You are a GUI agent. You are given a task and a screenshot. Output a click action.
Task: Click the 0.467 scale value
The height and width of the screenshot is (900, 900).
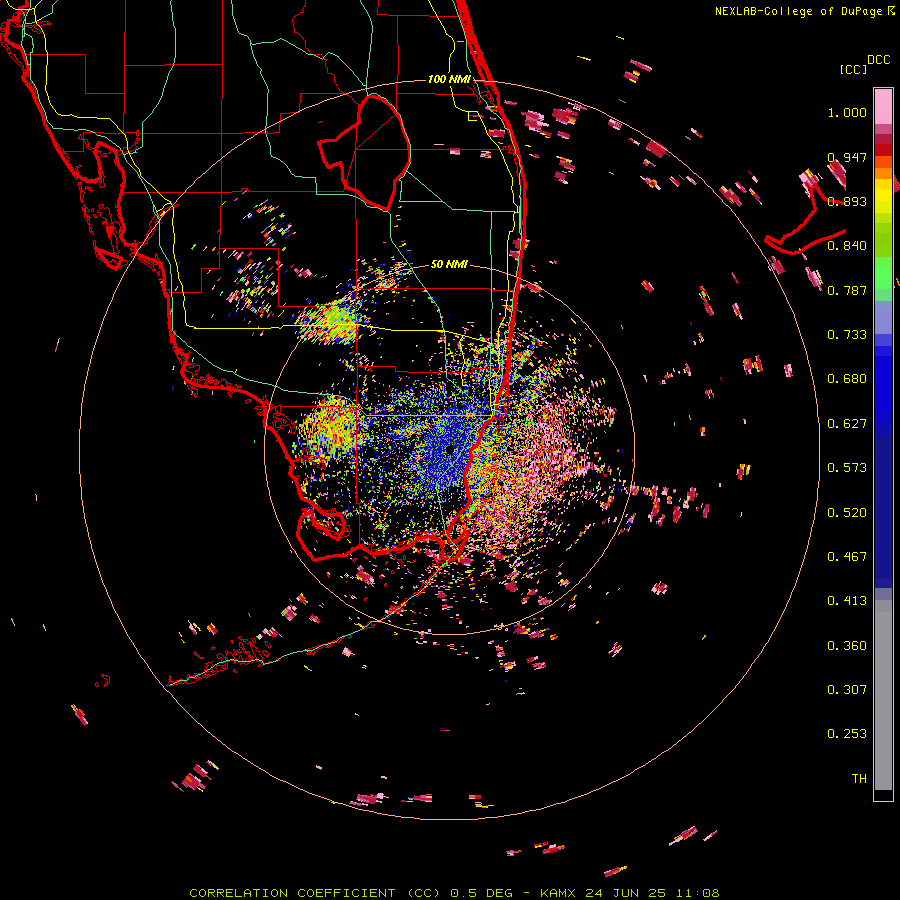click(x=847, y=557)
